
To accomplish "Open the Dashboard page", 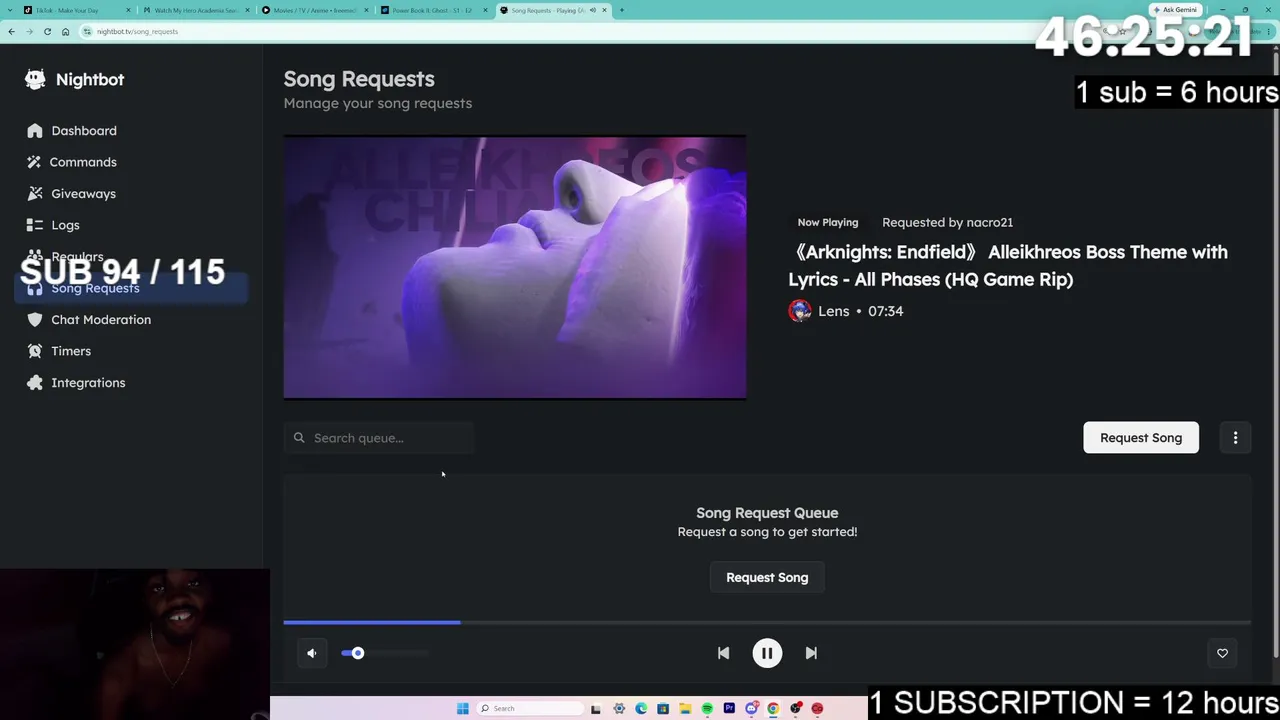I will (84, 131).
